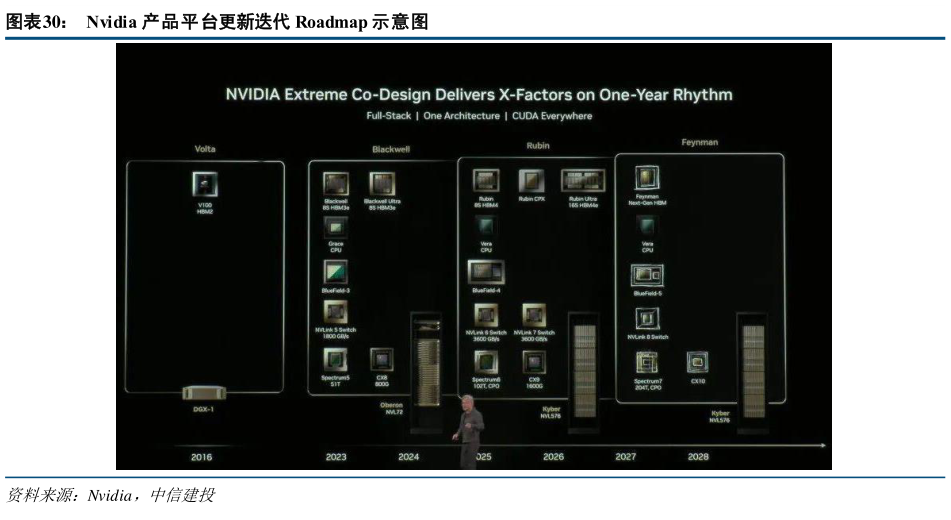Click the Spectrum5 51T chip image
The height and width of the screenshot is (520, 951).
(335, 360)
